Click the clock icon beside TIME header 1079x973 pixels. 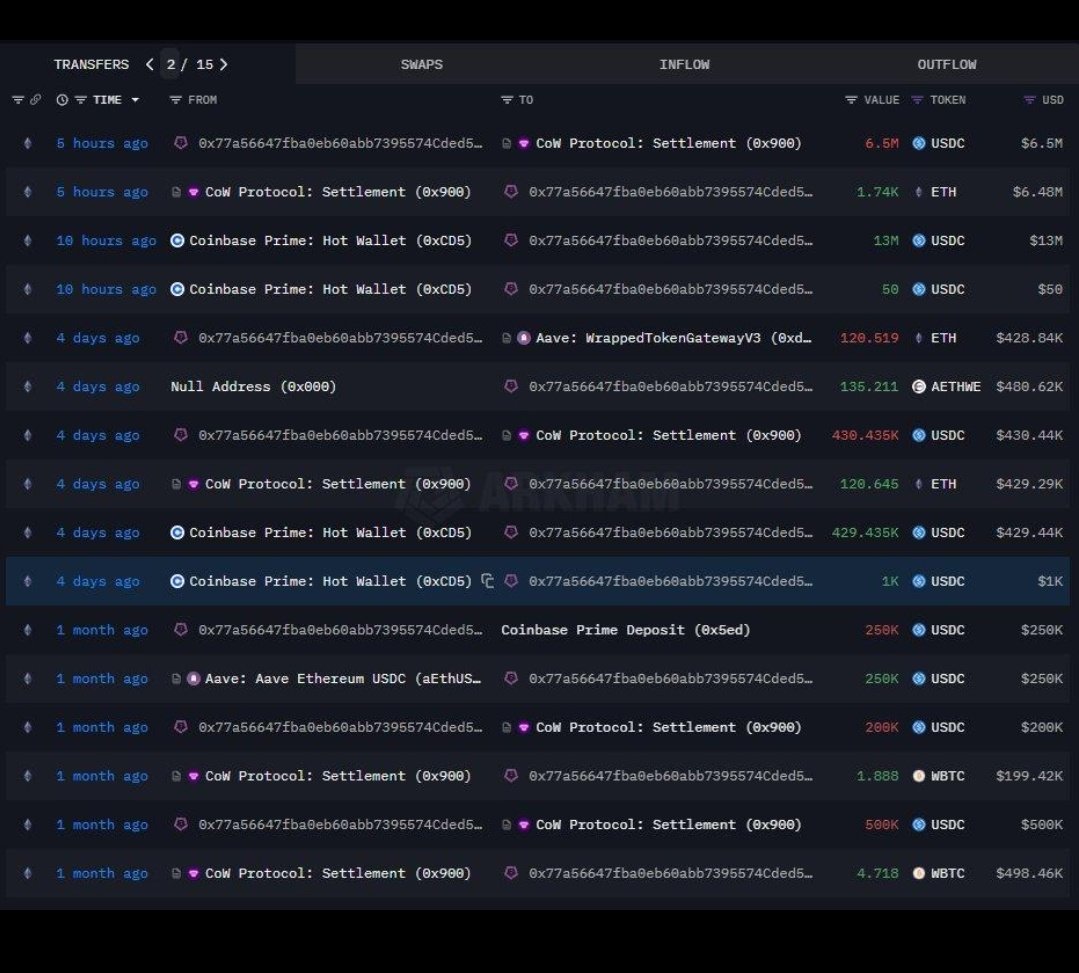[x=62, y=100]
